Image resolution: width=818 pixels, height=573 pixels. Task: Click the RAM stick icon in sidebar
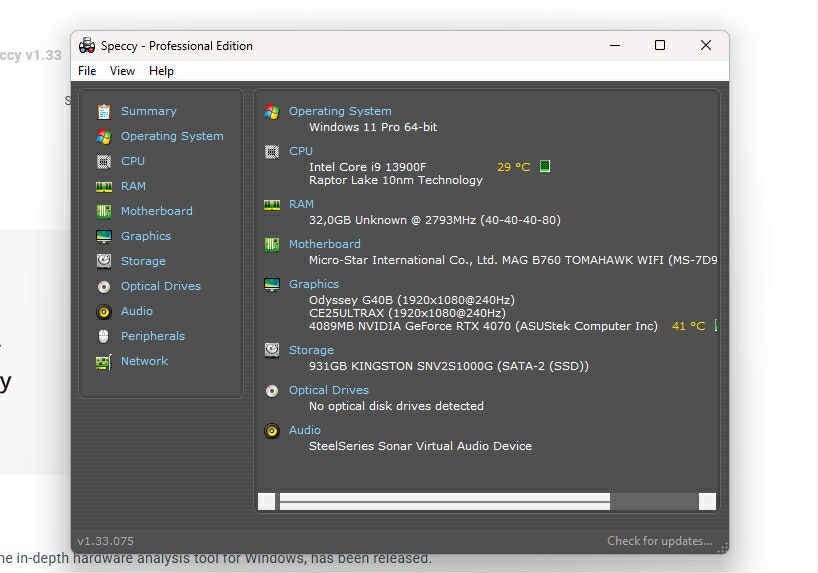click(x=104, y=186)
